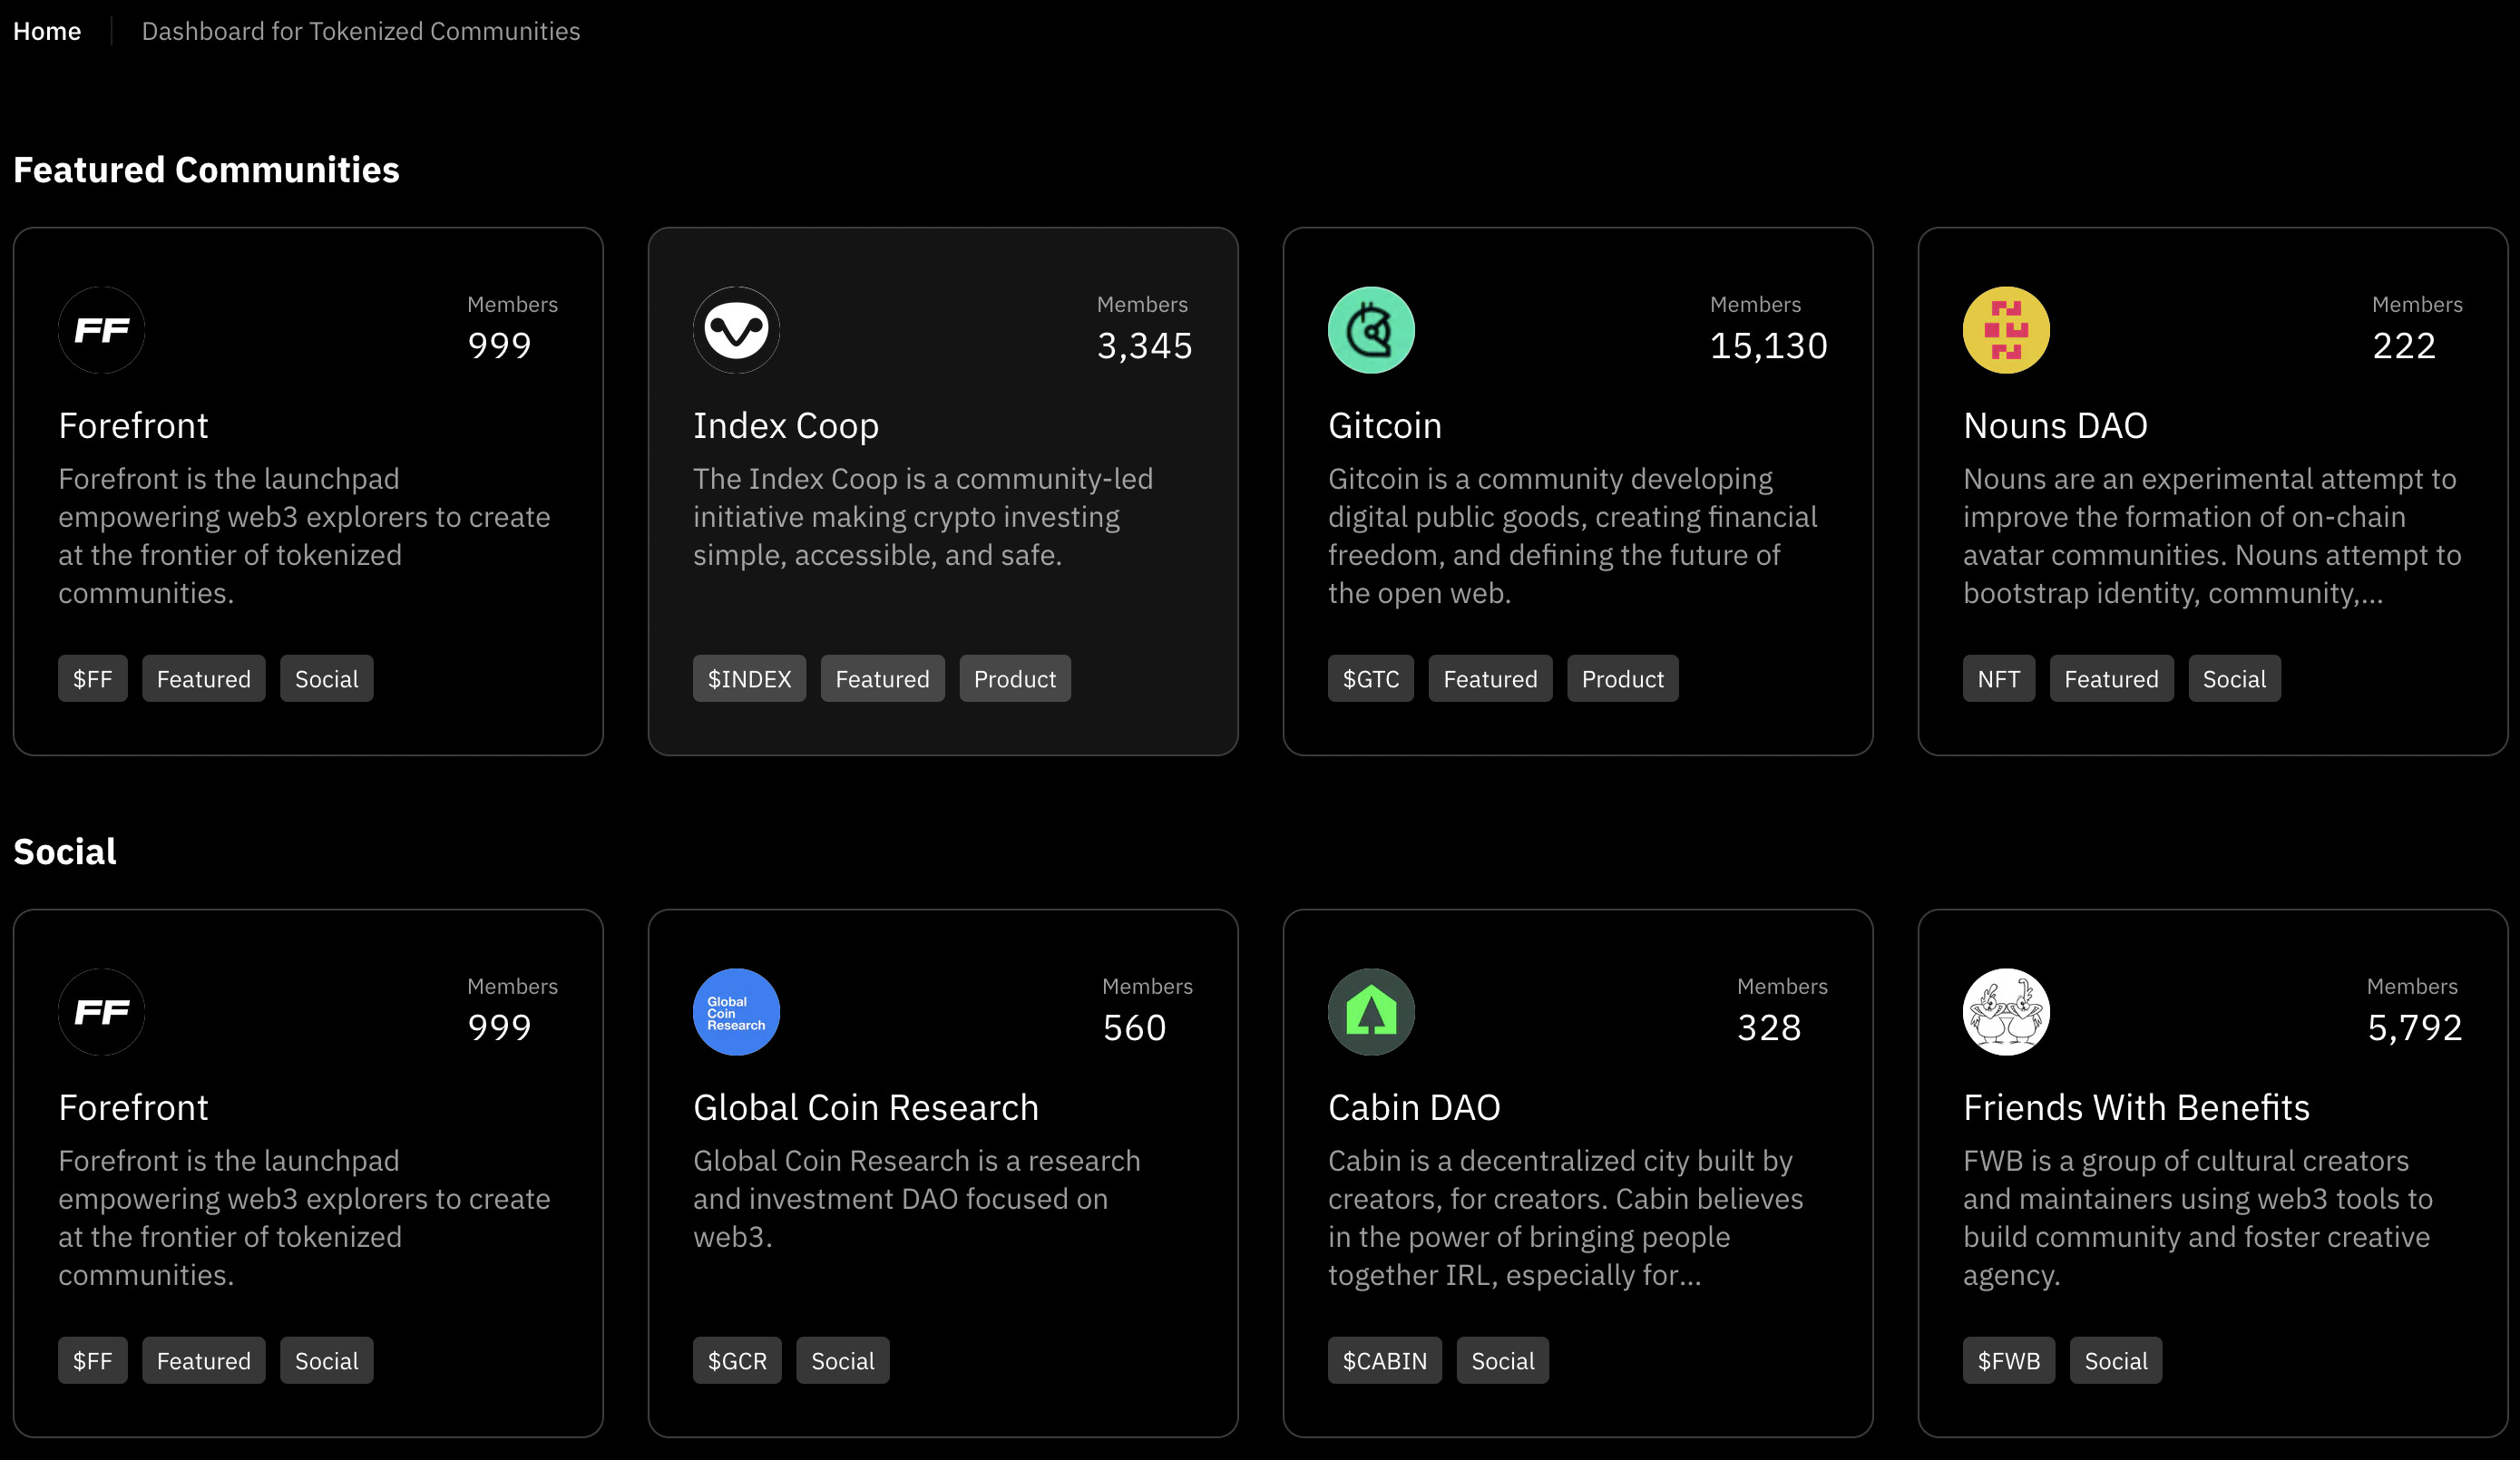Click the $CABIN token tag

coord(1384,1360)
